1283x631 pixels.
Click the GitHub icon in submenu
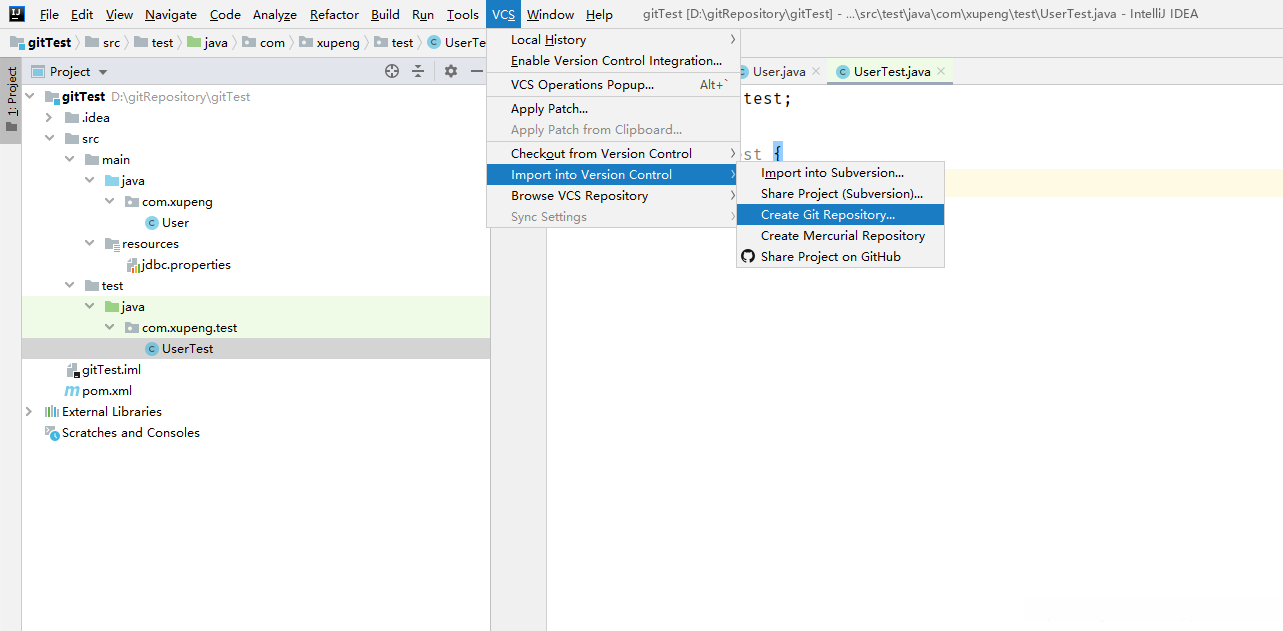point(748,257)
